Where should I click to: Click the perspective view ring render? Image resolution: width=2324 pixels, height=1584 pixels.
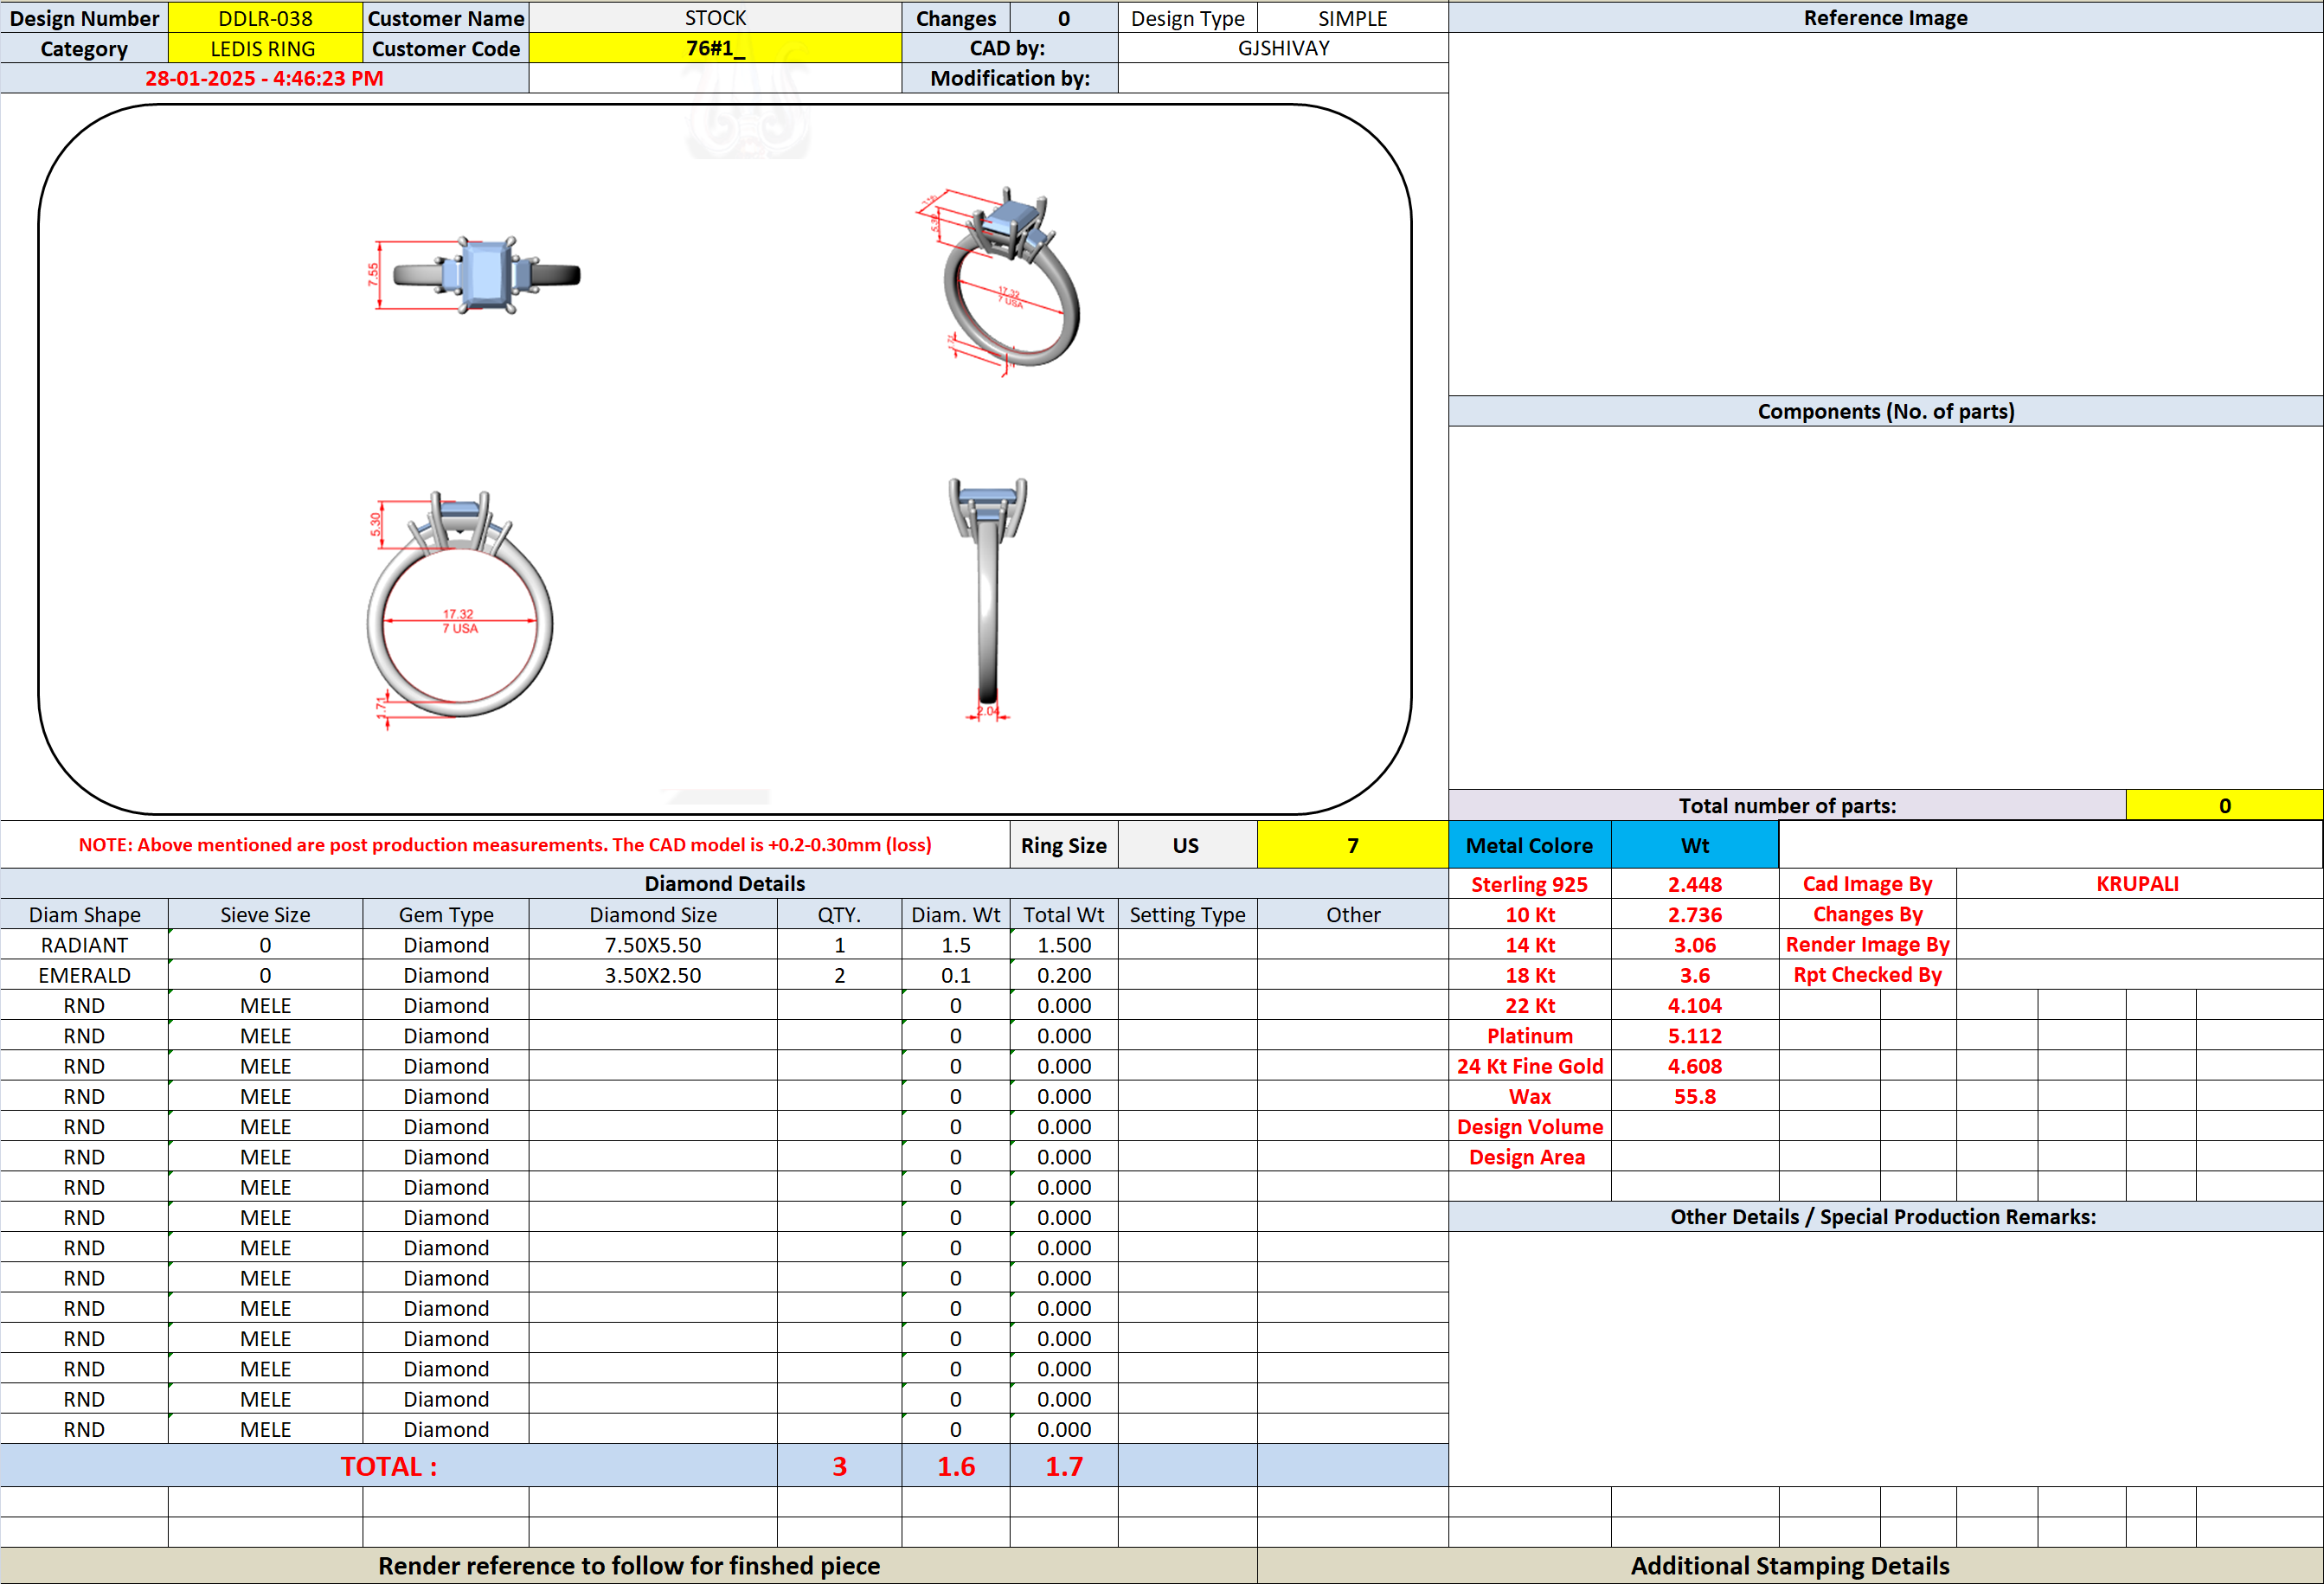click(1000, 280)
